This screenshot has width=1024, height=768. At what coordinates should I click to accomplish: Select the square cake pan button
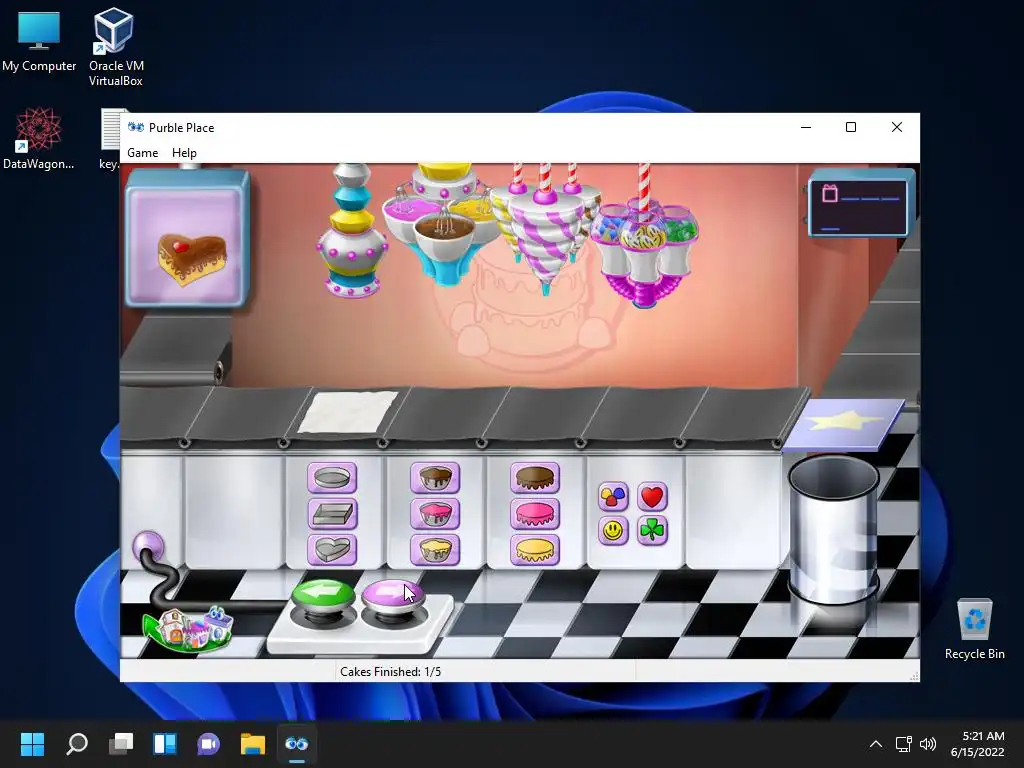pos(332,514)
